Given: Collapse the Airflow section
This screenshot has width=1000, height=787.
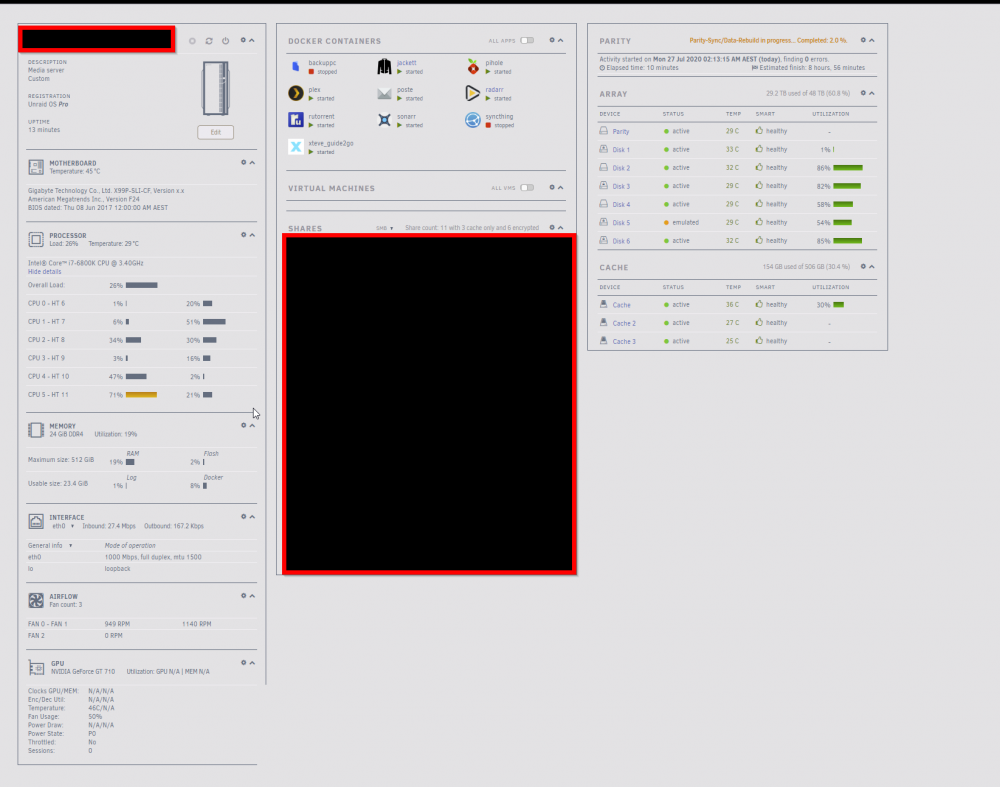Looking at the screenshot, I should coord(253,596).
